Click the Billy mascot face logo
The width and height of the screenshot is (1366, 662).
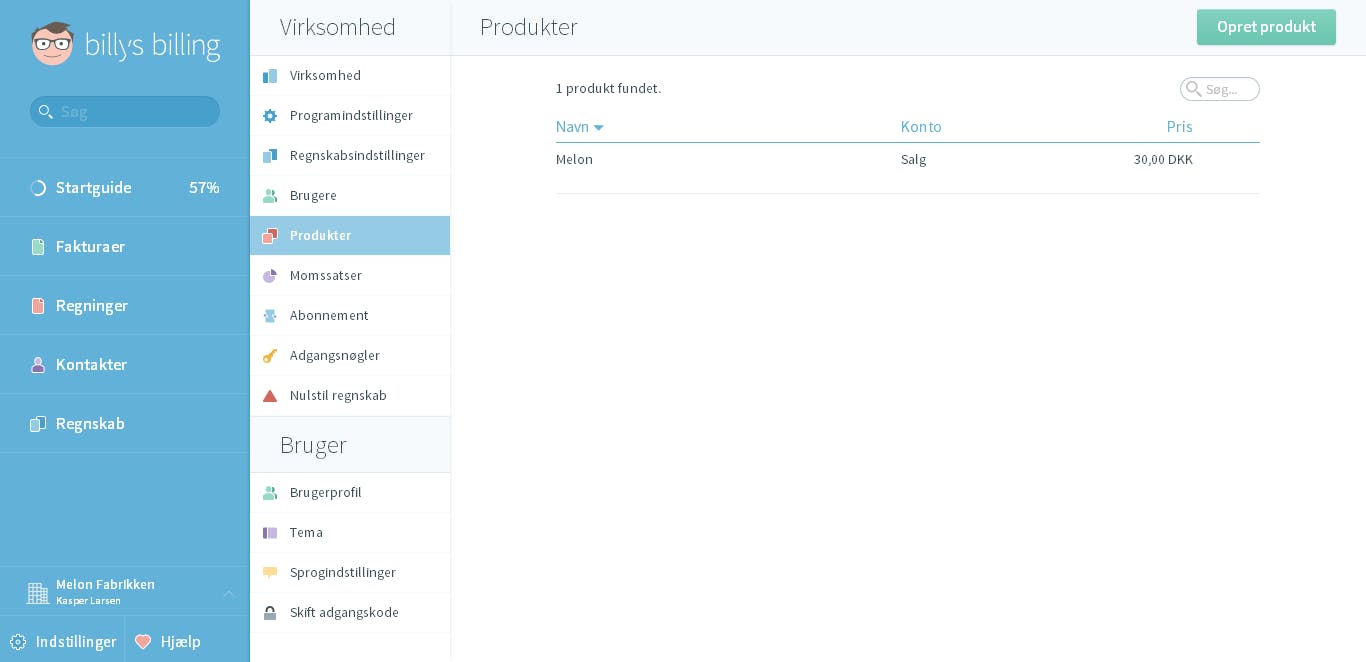pos(52,43)
